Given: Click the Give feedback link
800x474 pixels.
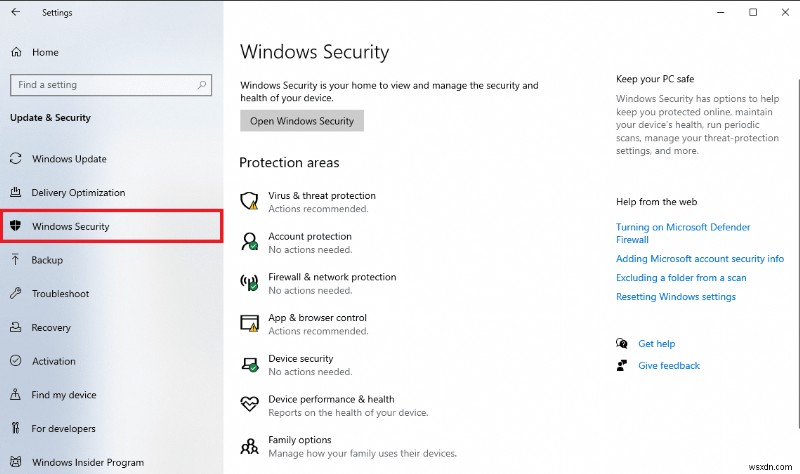Looking at the screenshot, I should coord(669,366).
